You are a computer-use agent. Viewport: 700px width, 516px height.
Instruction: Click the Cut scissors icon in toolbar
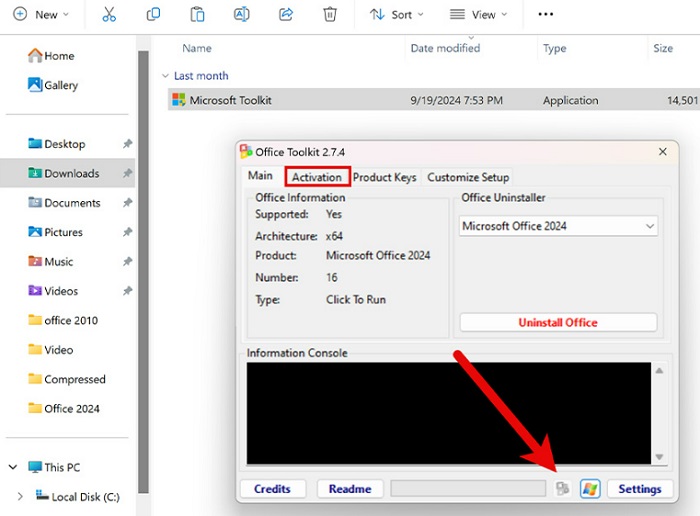(109, 14)
